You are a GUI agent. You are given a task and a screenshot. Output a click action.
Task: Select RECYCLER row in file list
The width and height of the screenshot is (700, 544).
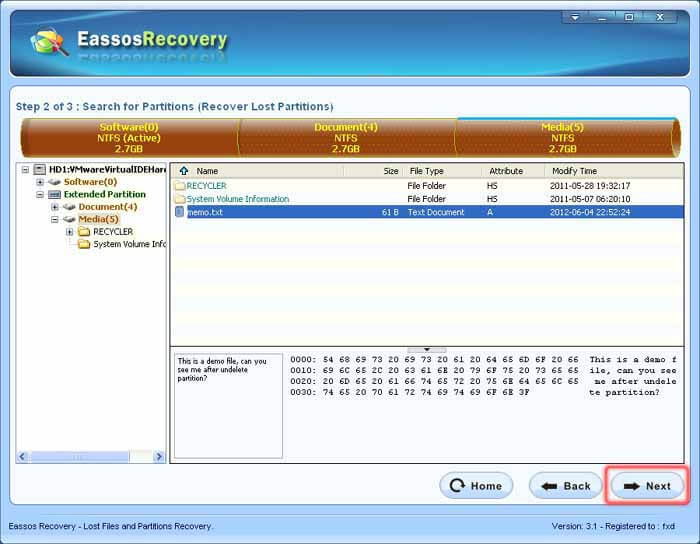(x=428, y=186)
